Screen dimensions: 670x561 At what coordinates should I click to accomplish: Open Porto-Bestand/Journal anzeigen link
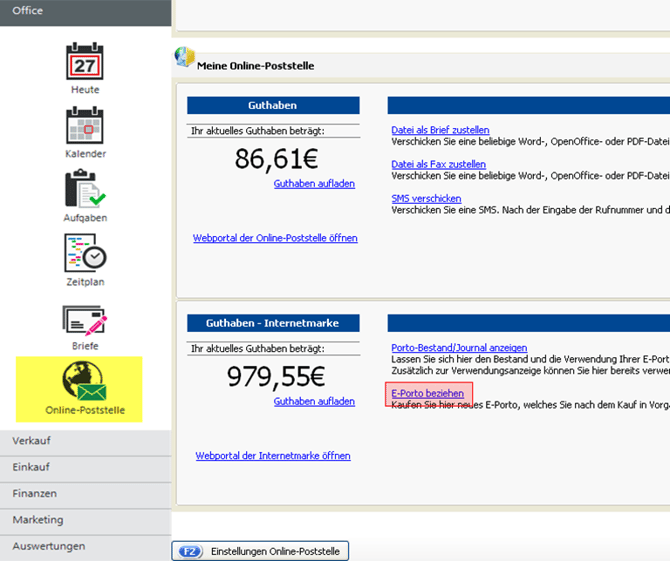pos(458,348)
